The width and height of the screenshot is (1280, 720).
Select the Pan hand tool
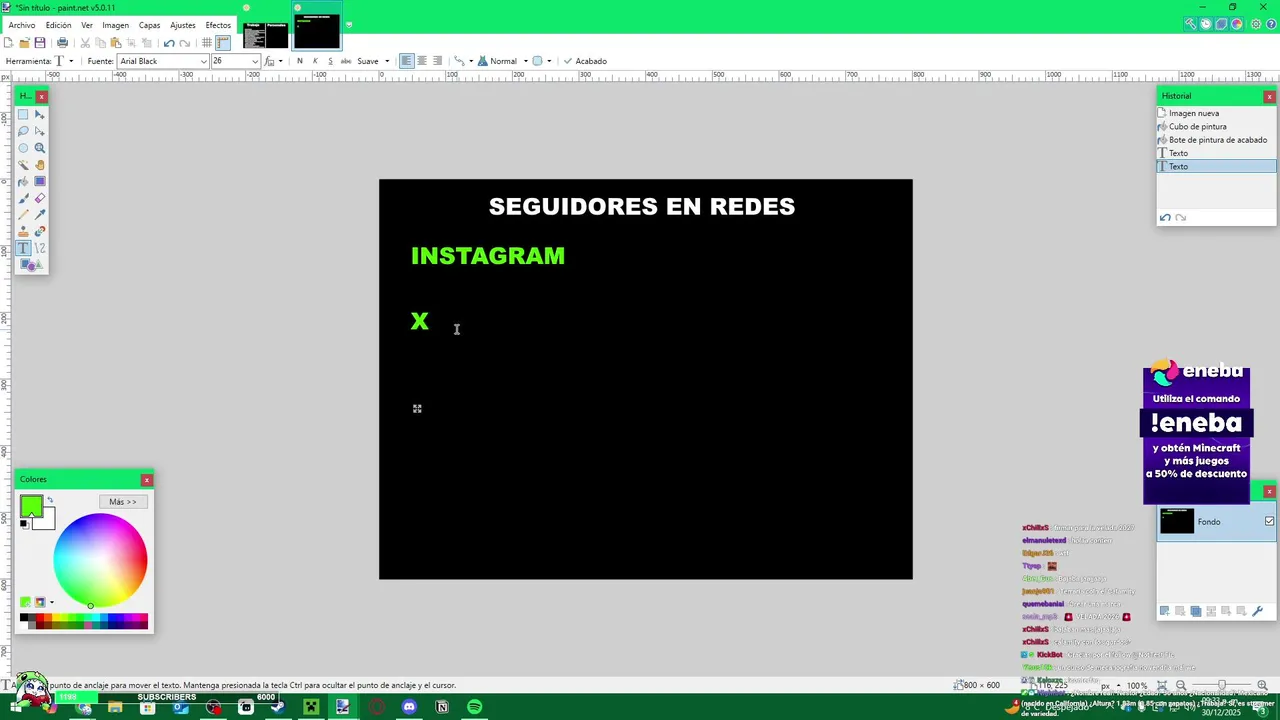click(x=40, y=165)
